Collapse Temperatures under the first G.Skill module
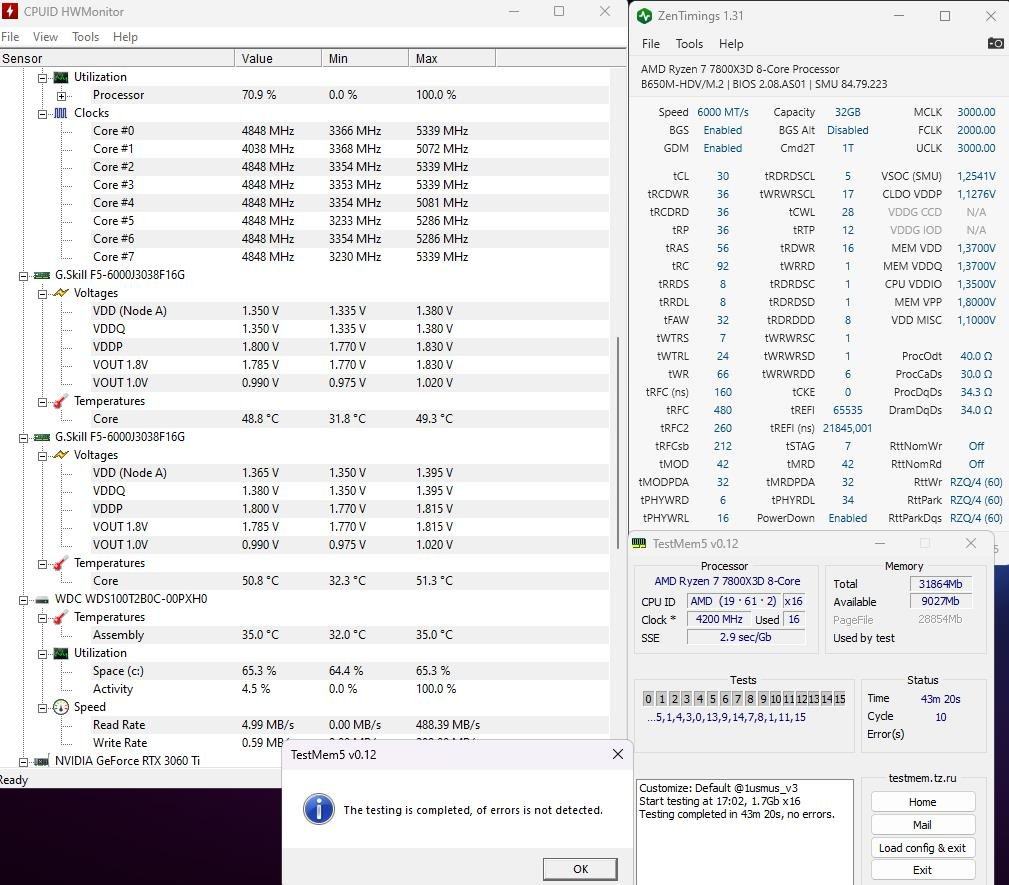The width and height of the screenshot is (1009, 885). (42, 402)
